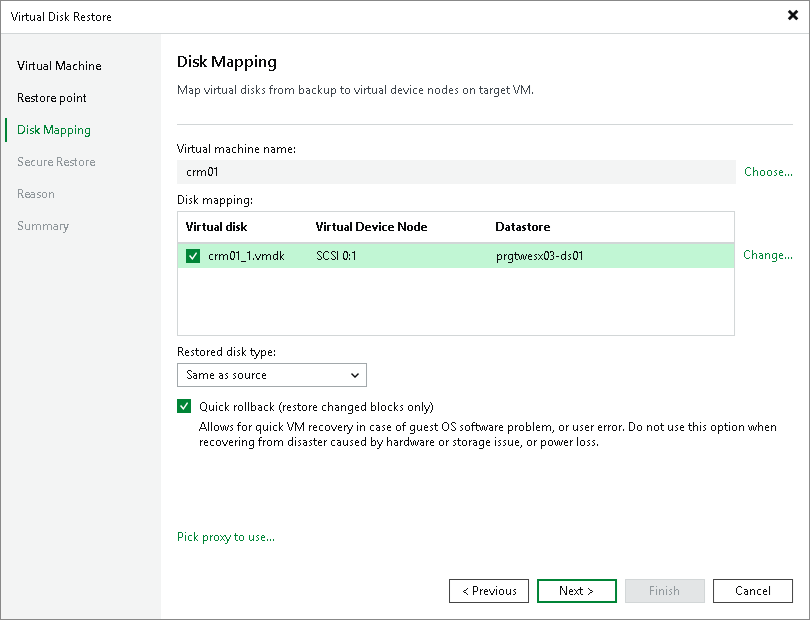810x620 pixels.
Task: Click the disabled Finish button
Action: click(664, 590)
